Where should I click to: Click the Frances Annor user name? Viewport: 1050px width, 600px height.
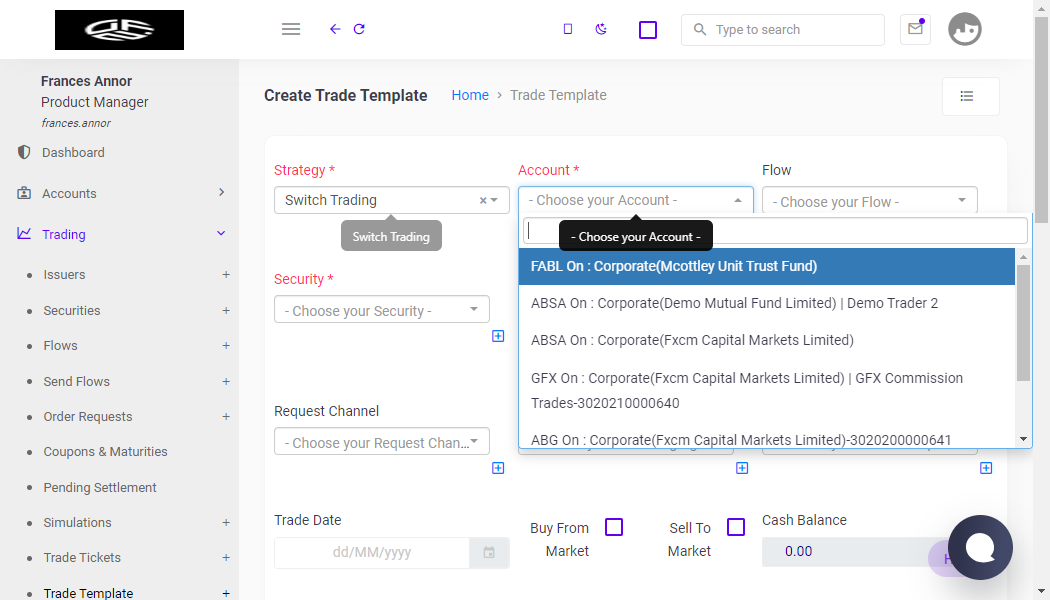pos(86,81)
